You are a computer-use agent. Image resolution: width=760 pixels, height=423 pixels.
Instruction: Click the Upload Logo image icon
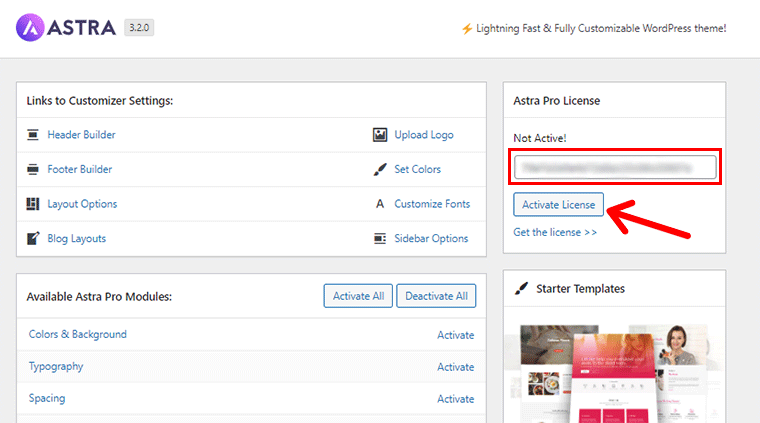point(380,135)
